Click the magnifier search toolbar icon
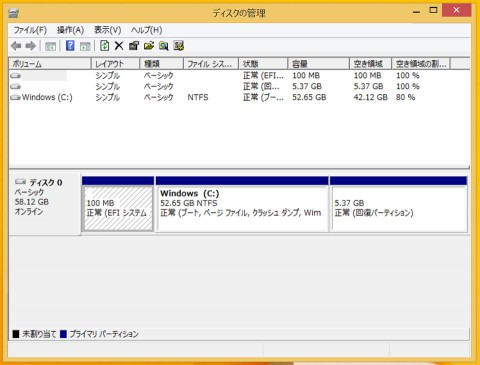Screen dimensions: 480x365 pyautogui.click(x=164, y=46)
